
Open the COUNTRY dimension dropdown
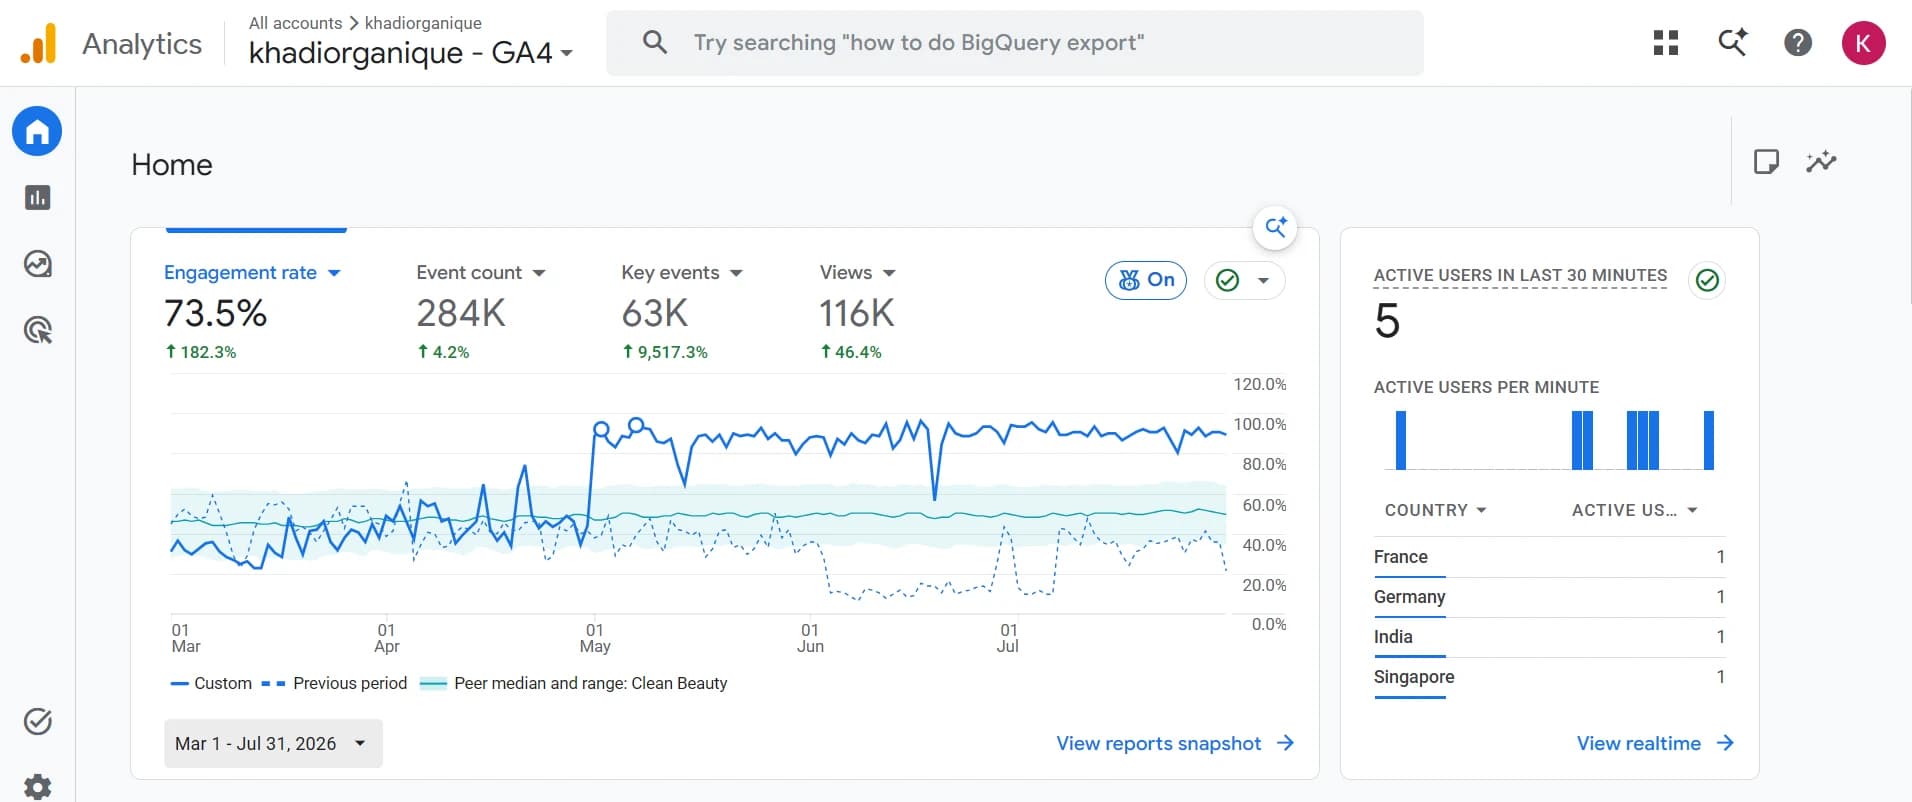click(x=1435, y=510)
